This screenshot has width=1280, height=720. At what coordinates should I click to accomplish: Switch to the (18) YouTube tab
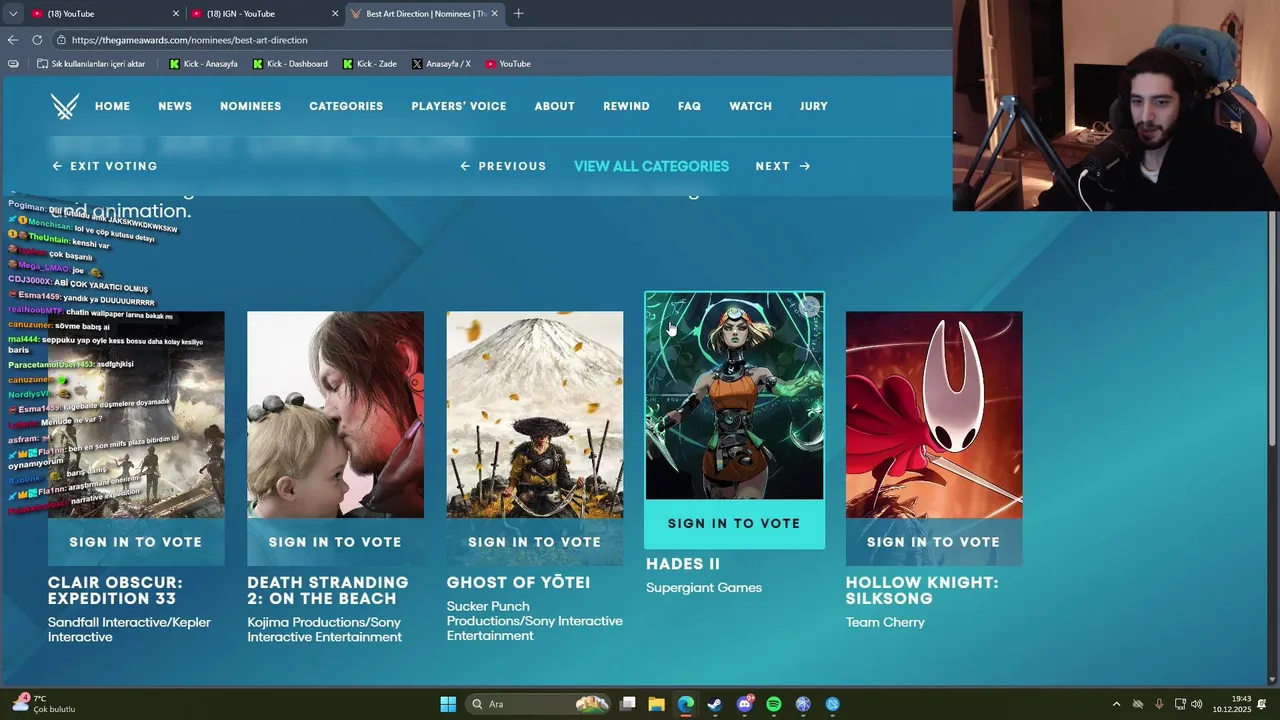coord(104,14)
